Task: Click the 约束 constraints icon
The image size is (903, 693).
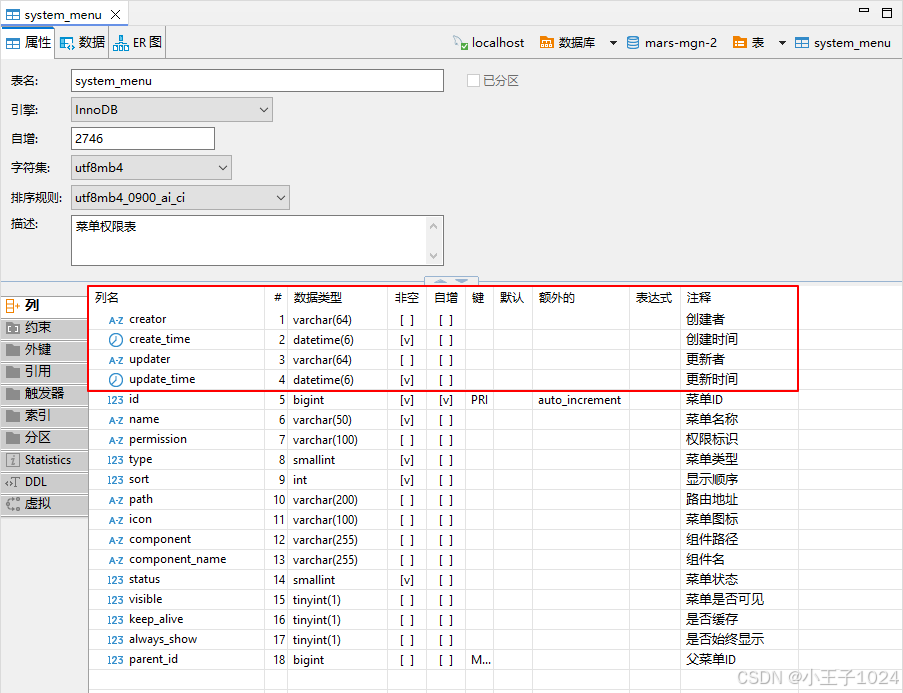Action: (x=12, y=328)
